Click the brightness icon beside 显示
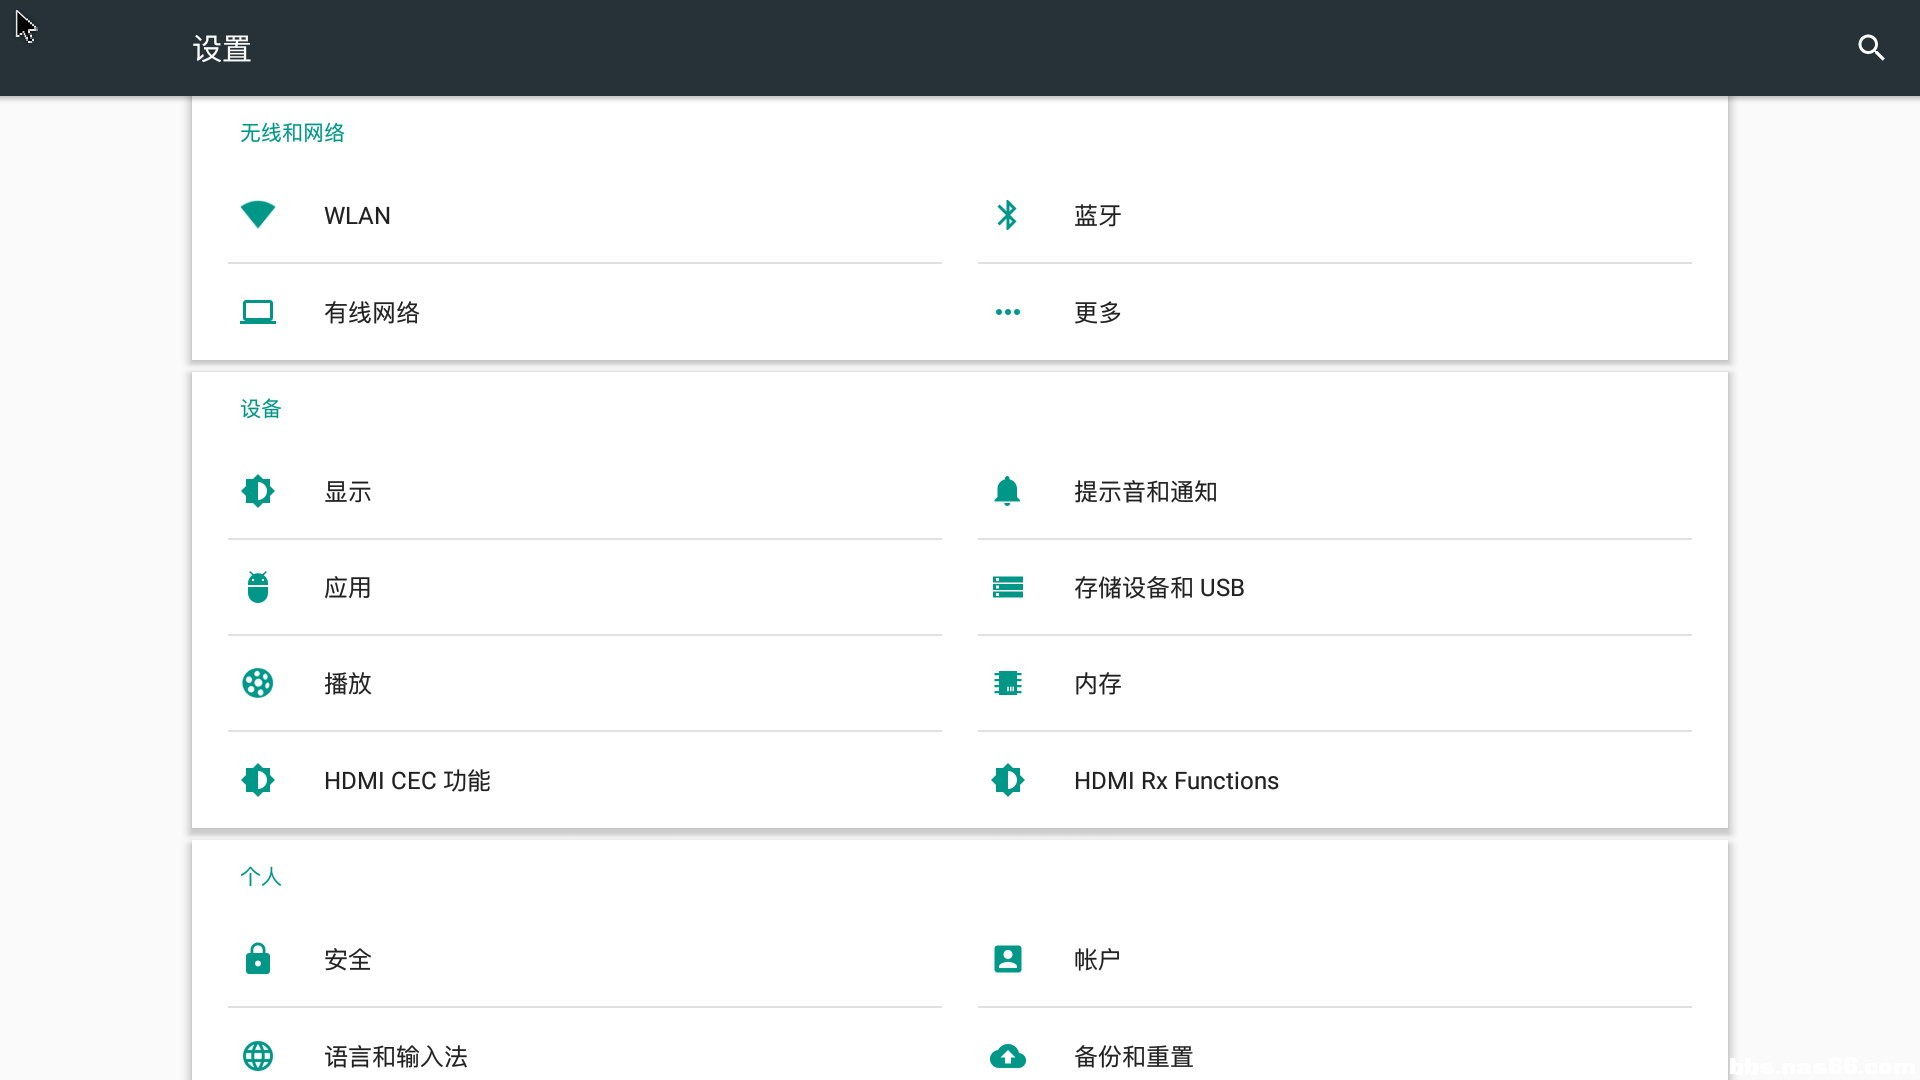This screenshot has width=1920, height=1080. [258, 491]
